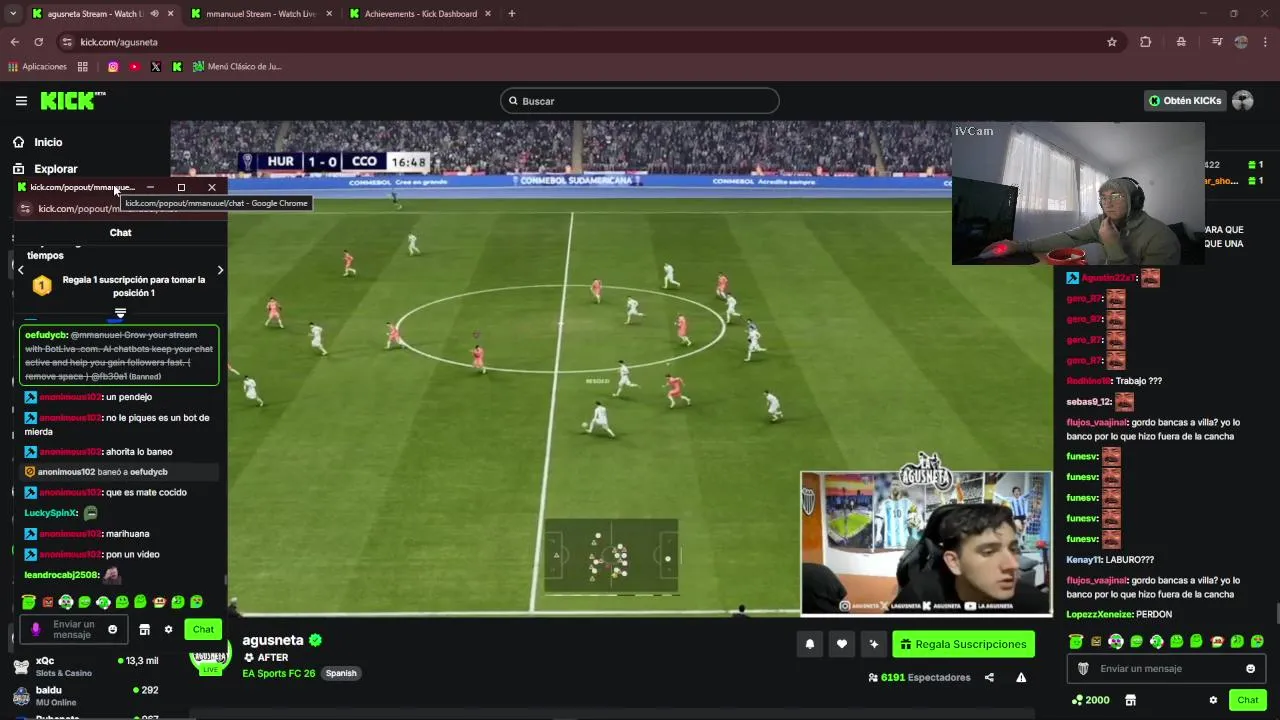Image resolution: width=1280 pixels, height=720 pixels.
Task: Open emoji picker in popout chat input
Action: (112, 630)
